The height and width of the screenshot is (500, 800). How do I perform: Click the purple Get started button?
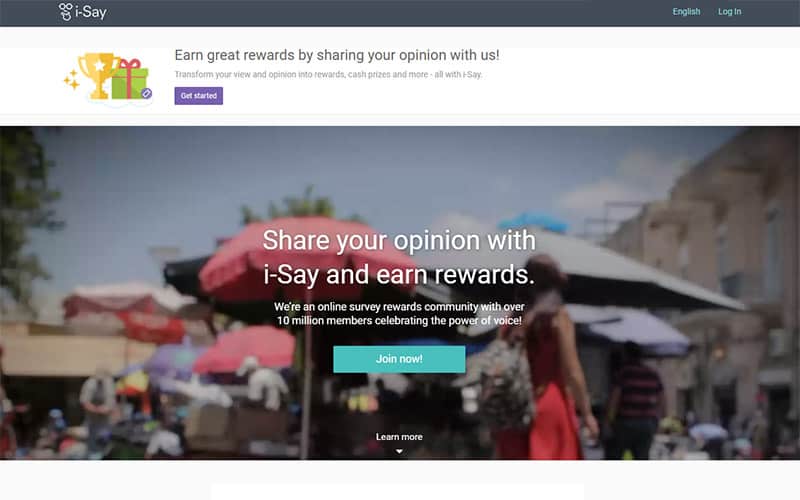198,96
